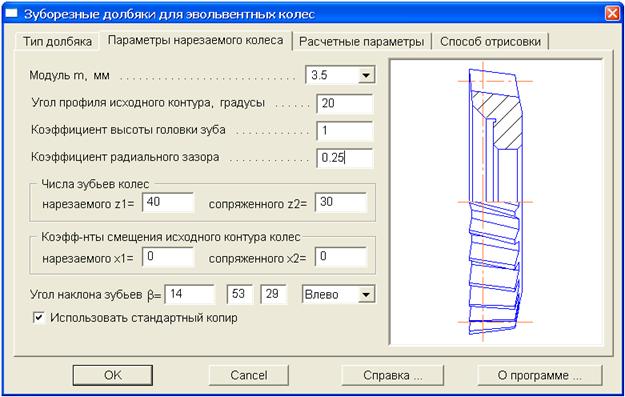Focus the нарезаемого z1 teeth field
Screen dimensions: 625x397
168,202
